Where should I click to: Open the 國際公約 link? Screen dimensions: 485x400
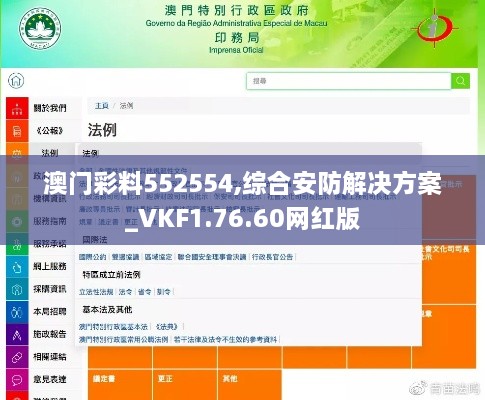92,257
